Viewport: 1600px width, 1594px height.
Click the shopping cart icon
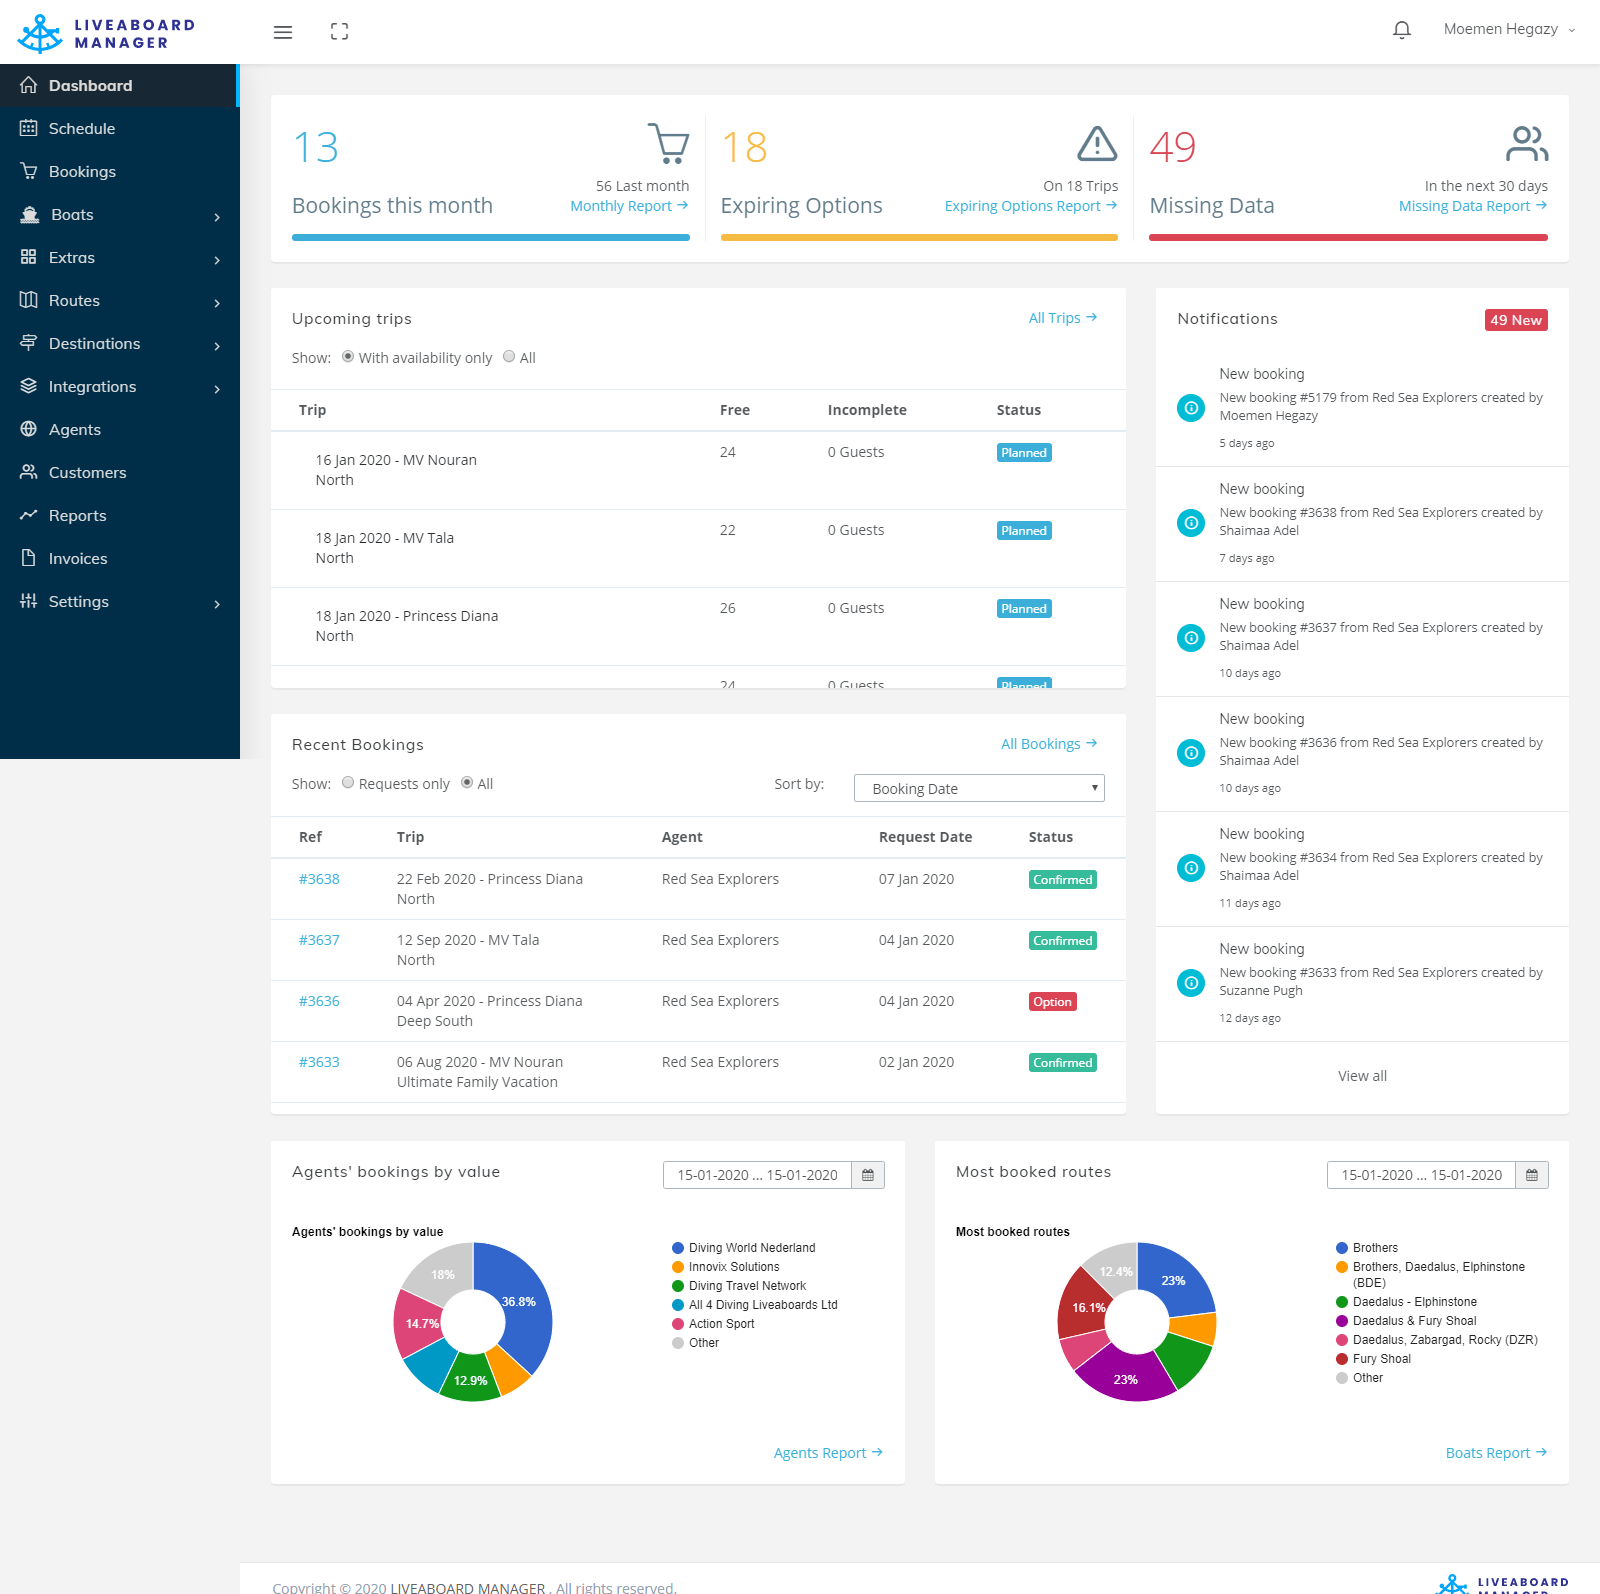pos(668,143)
